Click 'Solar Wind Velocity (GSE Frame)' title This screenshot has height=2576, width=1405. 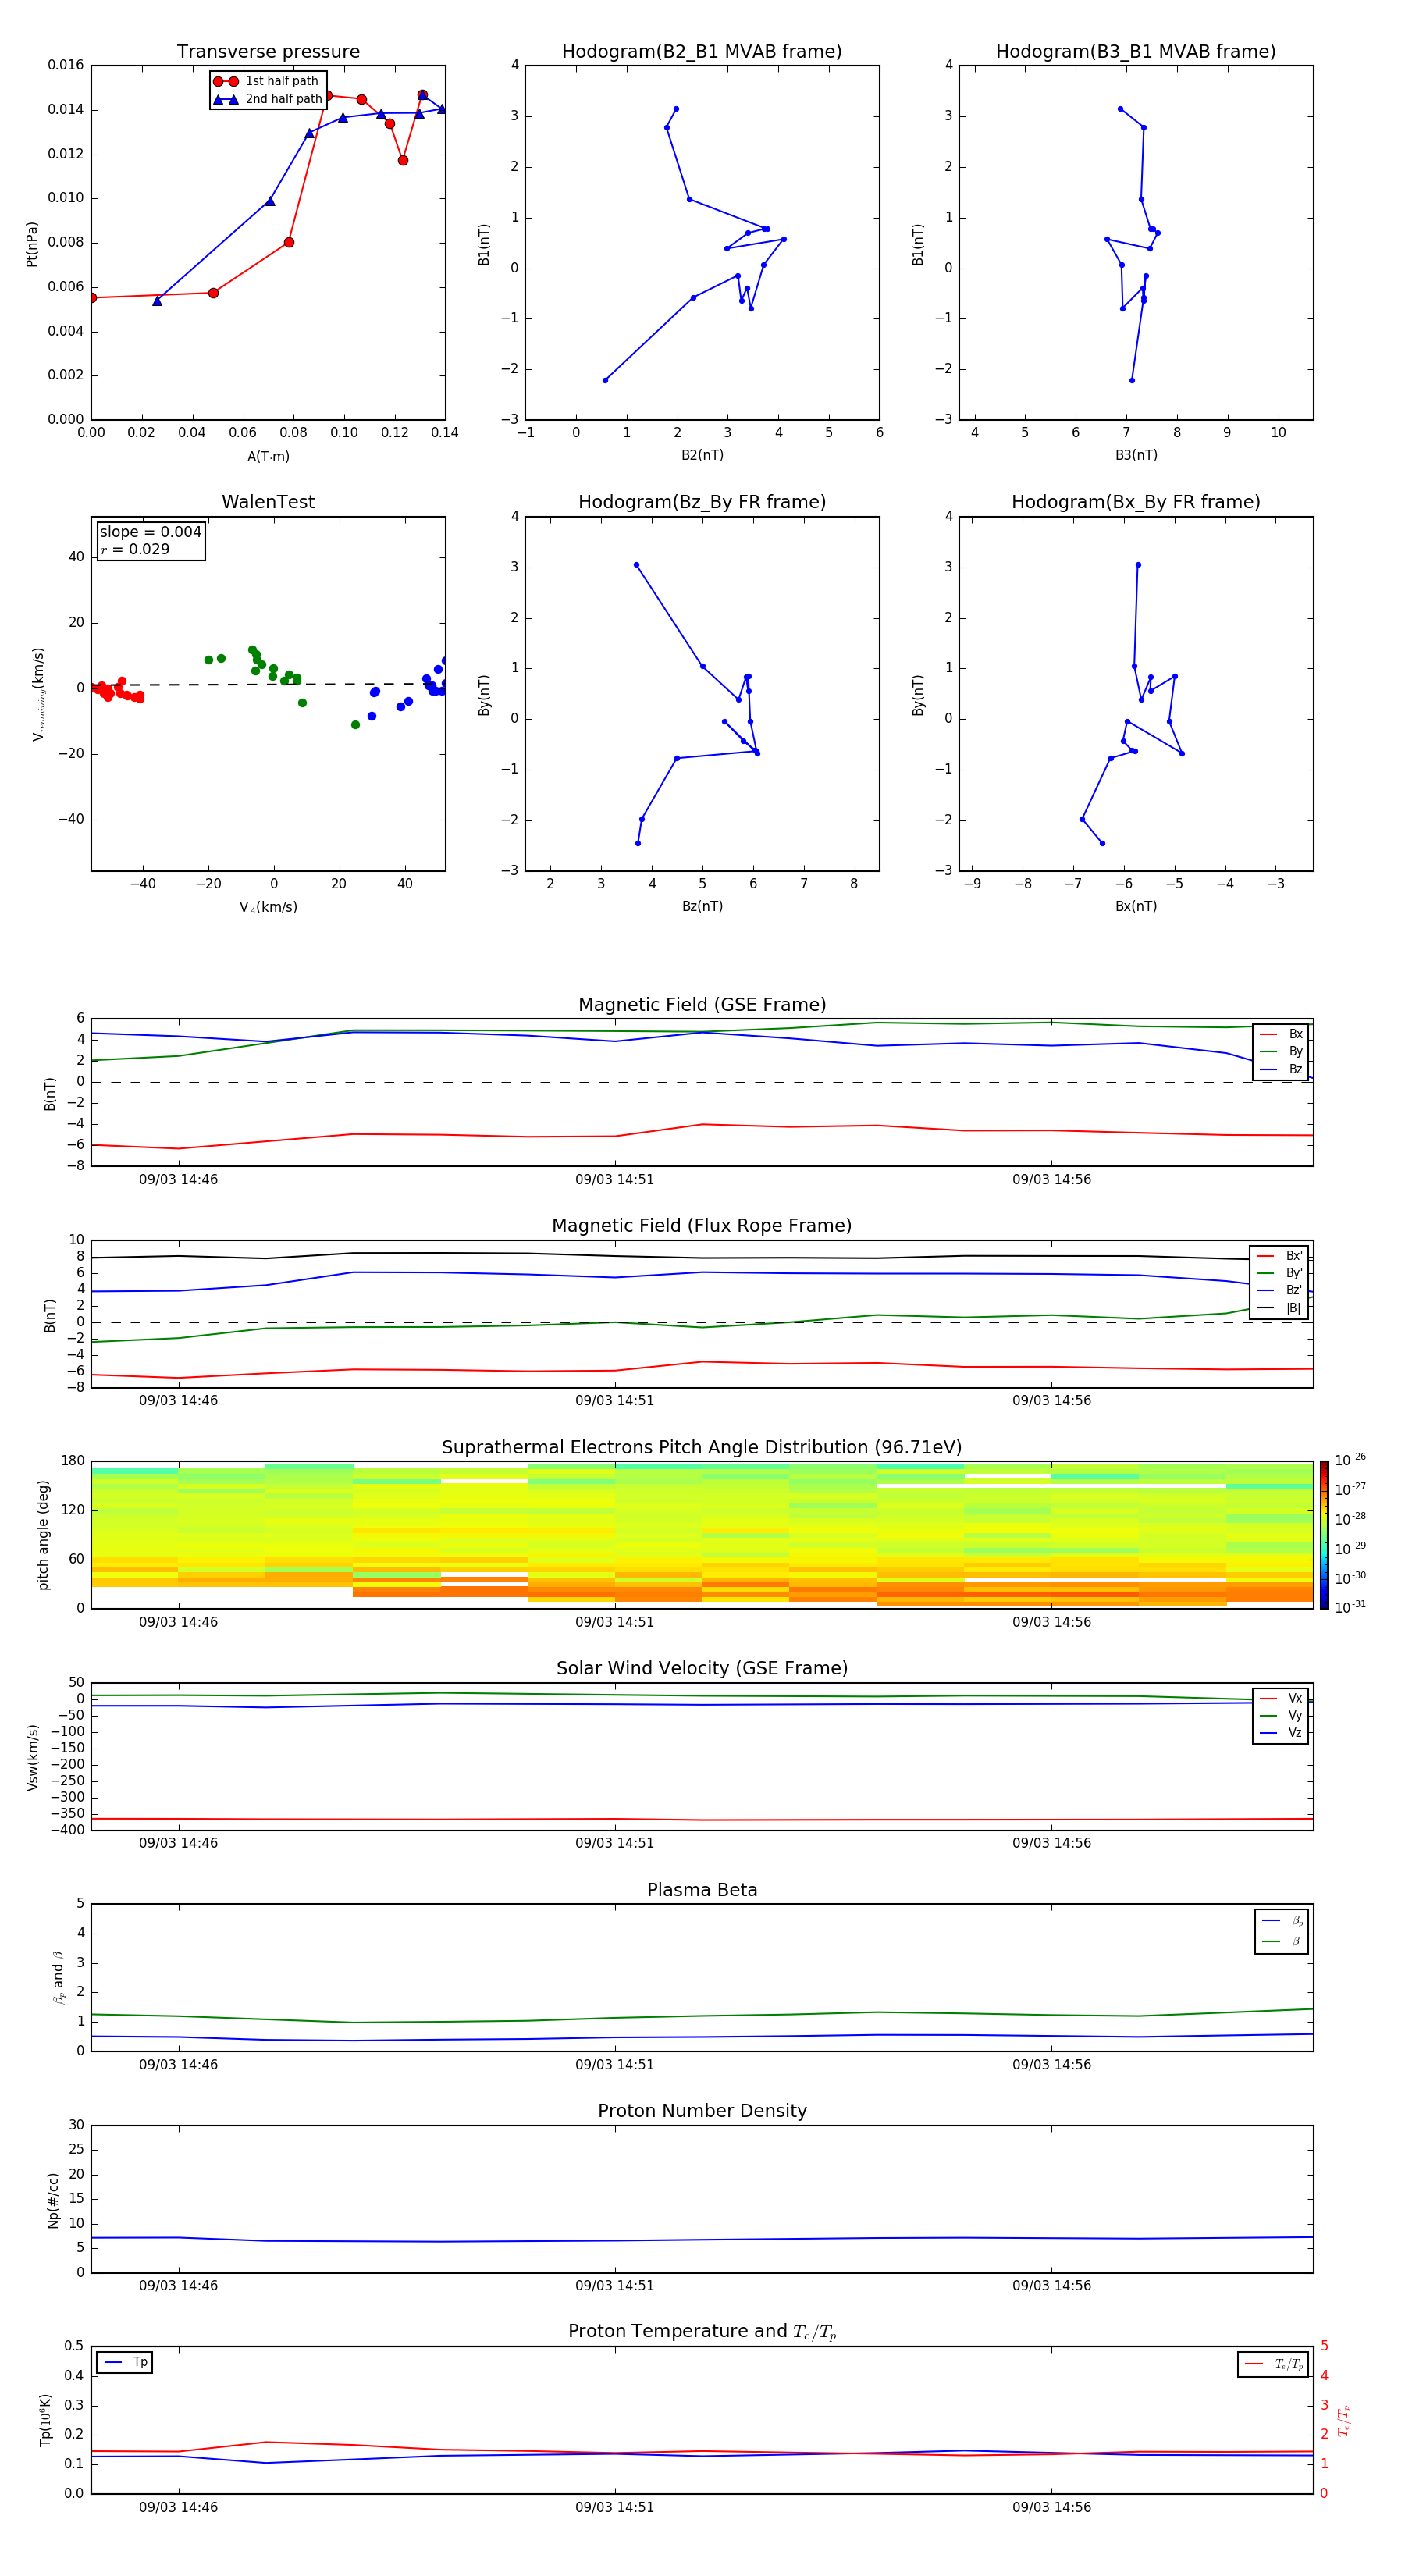point(702,1669)
